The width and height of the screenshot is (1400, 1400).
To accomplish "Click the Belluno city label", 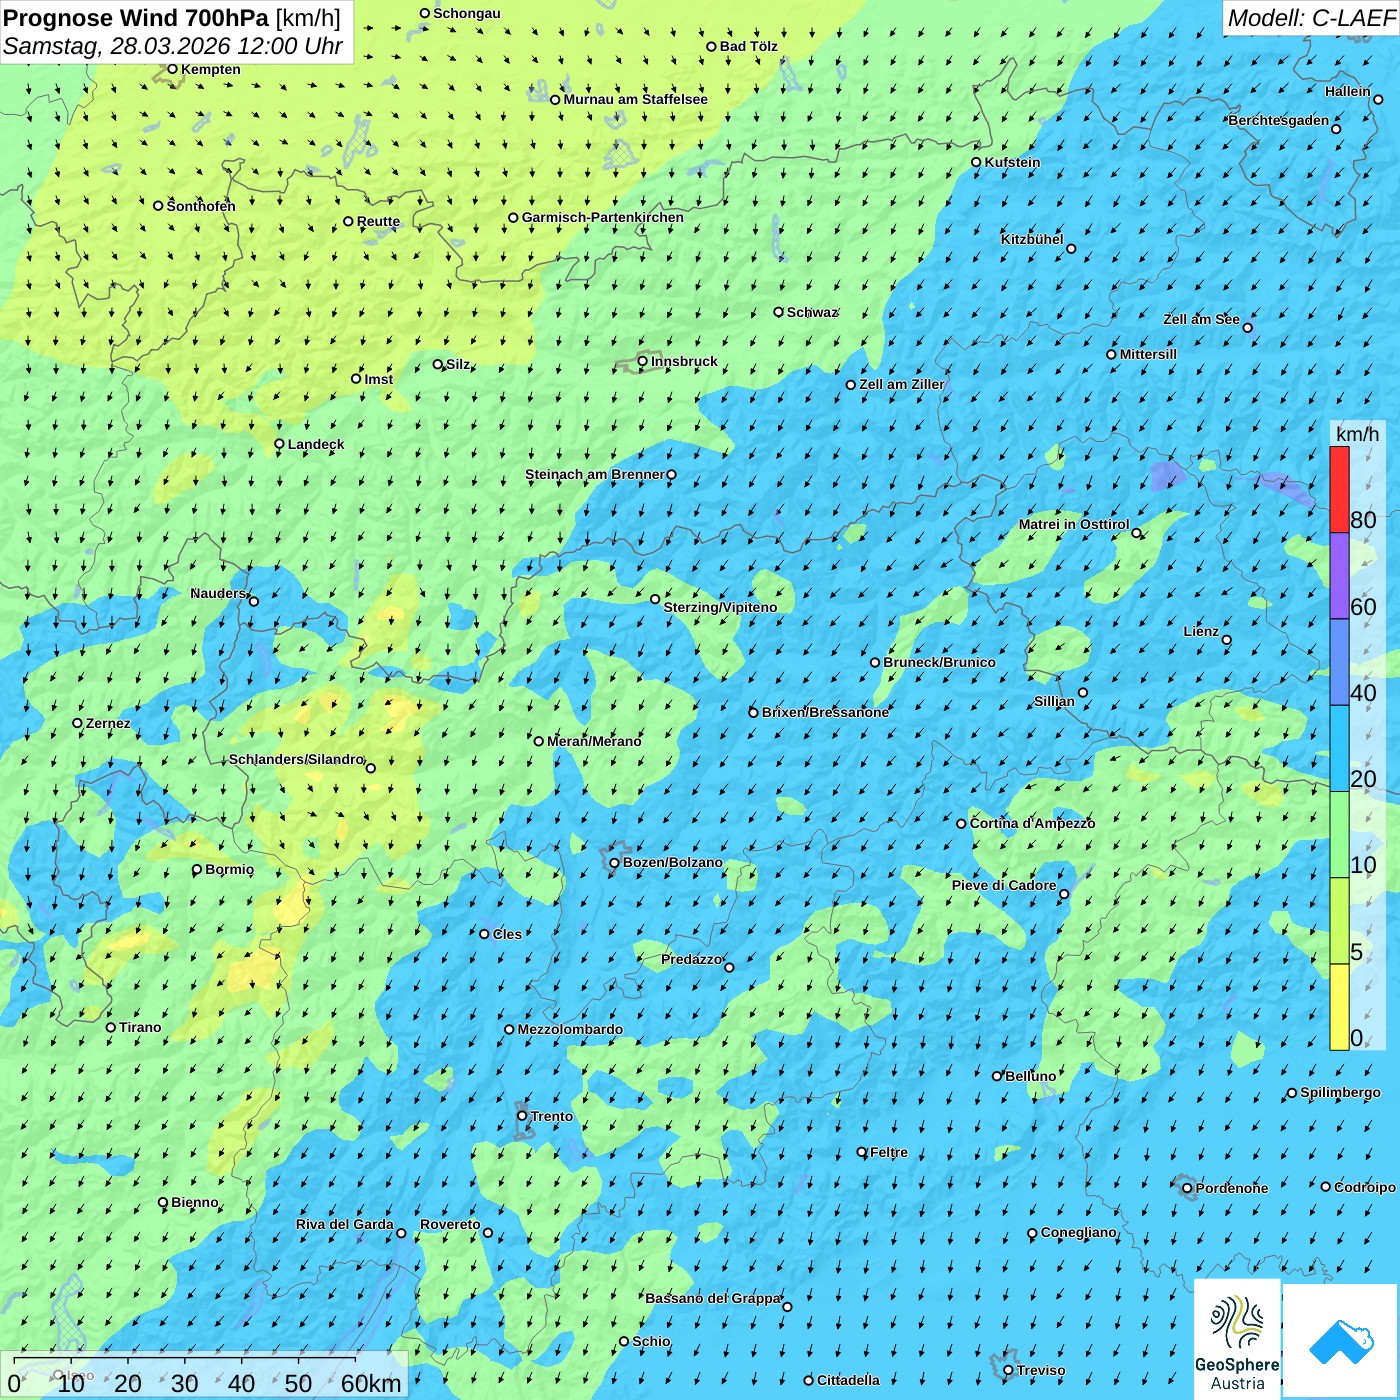I will [1030, 1076].
